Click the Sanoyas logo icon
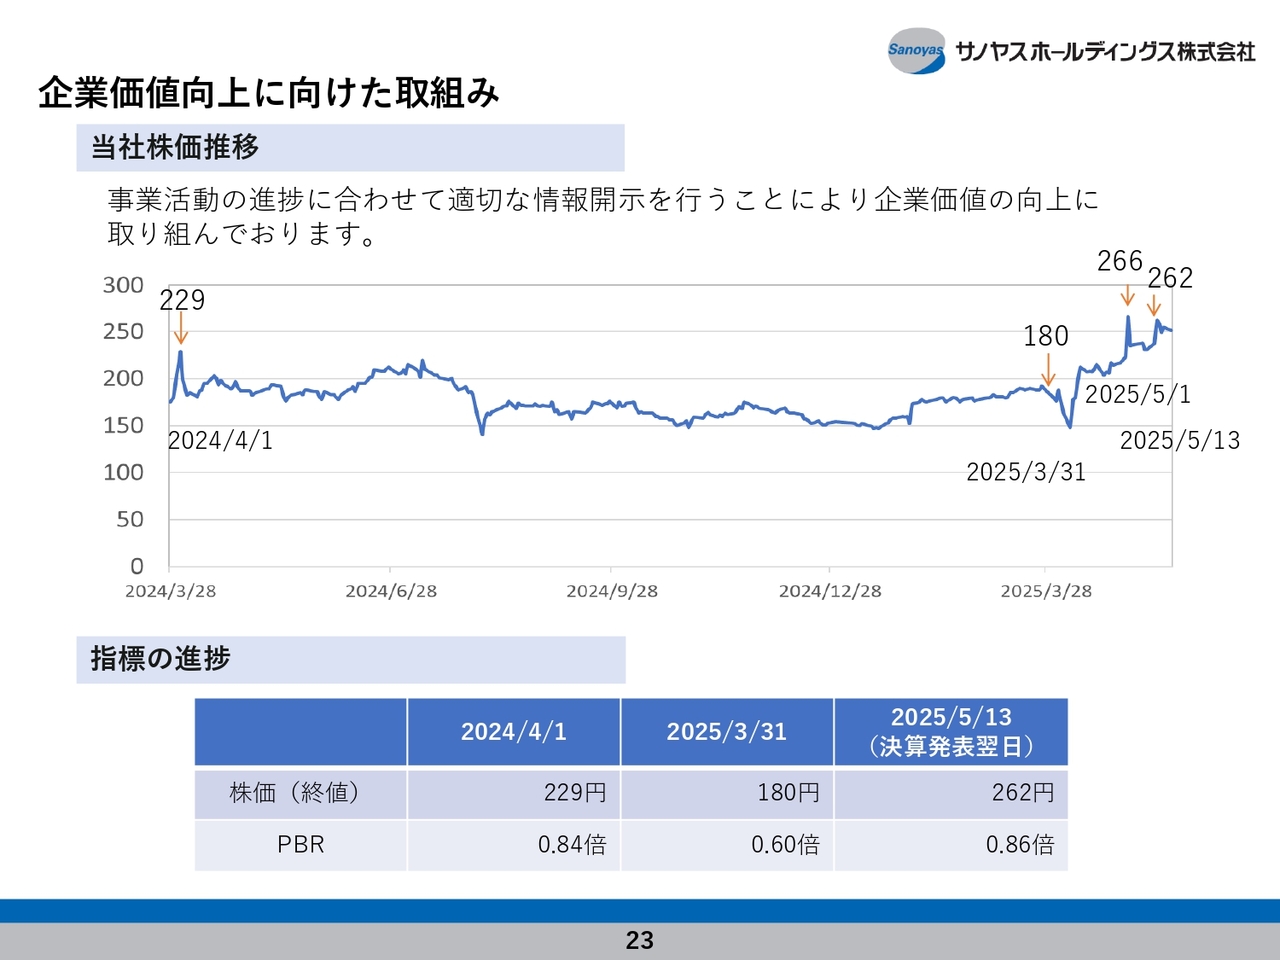 click(916, 50)
